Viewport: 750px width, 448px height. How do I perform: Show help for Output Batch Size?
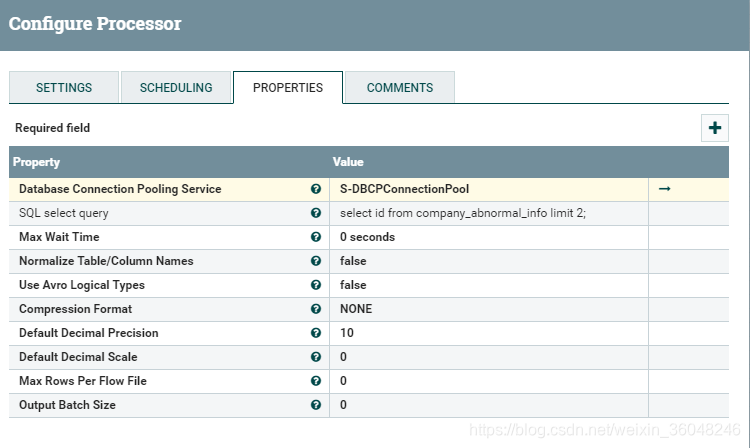point(316,405)
